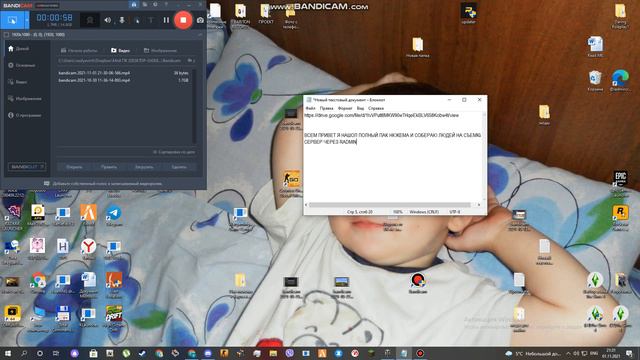Toggle speaker sound recording in Bandicam
The height and width of the screenshot is (360, 640).
point(107,20)
